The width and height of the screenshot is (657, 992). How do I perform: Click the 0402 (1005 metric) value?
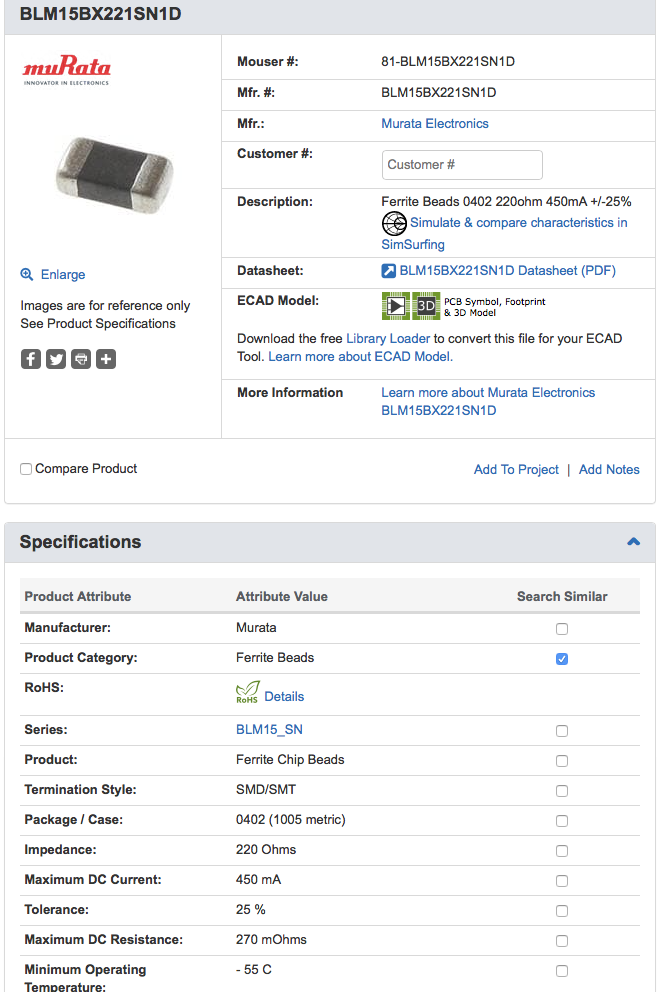[291, 819]
